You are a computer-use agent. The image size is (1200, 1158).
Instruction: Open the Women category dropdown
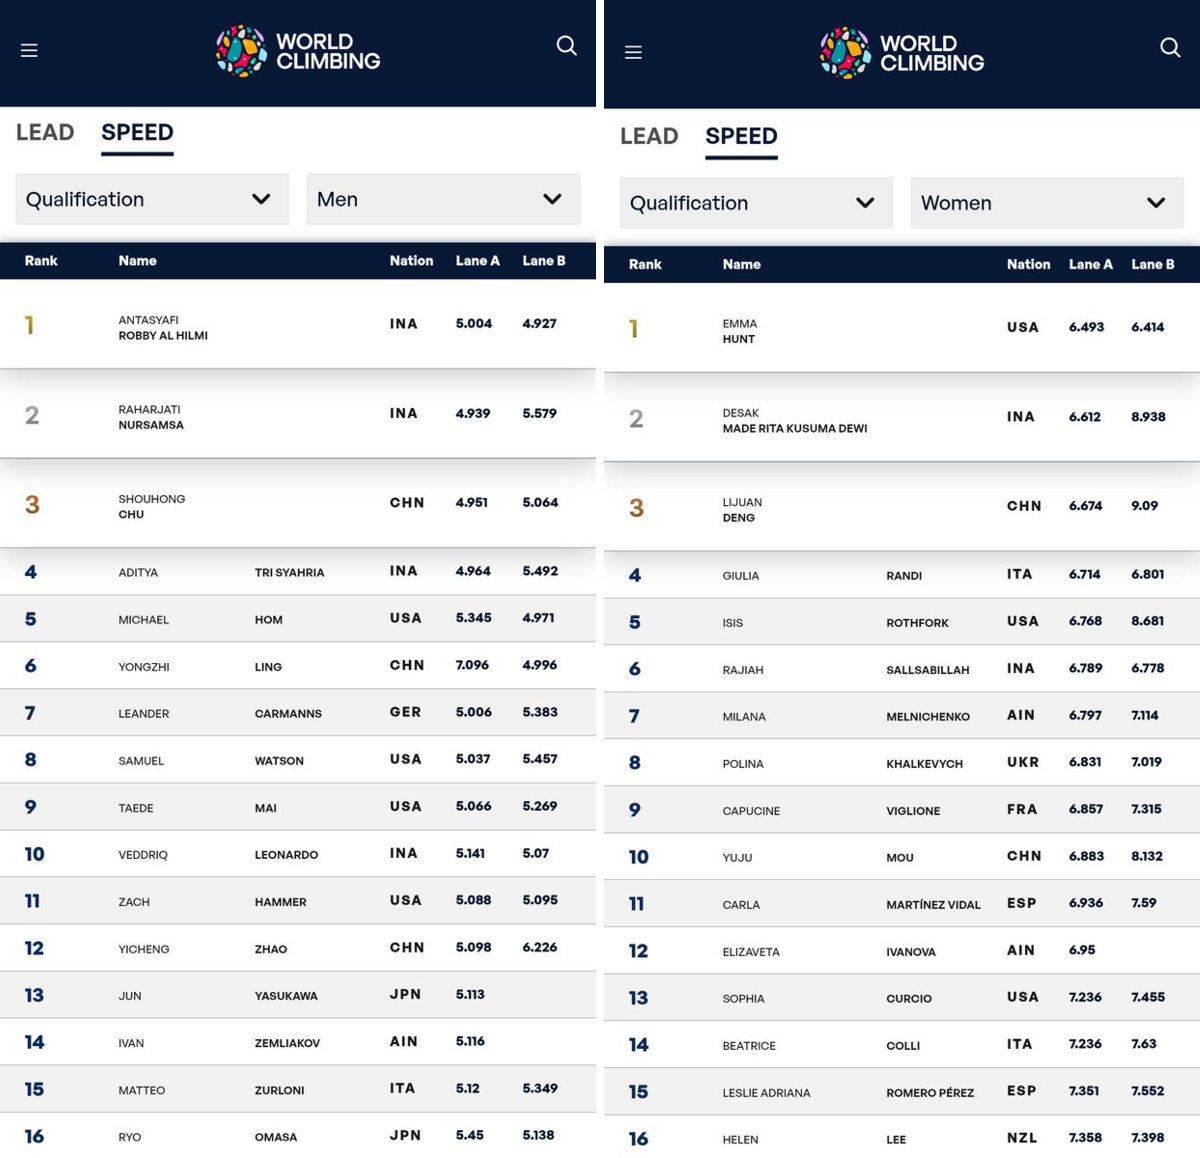tap(1047, 203)
